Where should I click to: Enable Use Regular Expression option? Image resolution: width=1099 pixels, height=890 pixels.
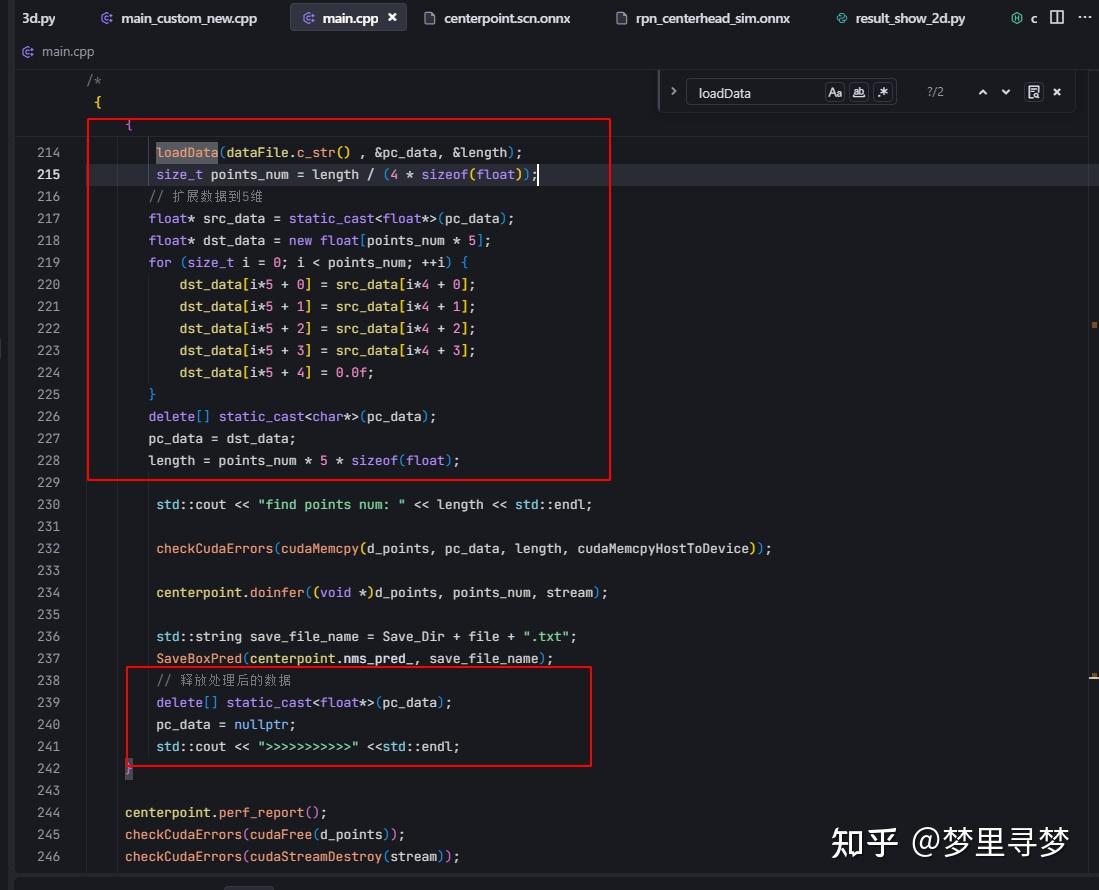(883, 93)
